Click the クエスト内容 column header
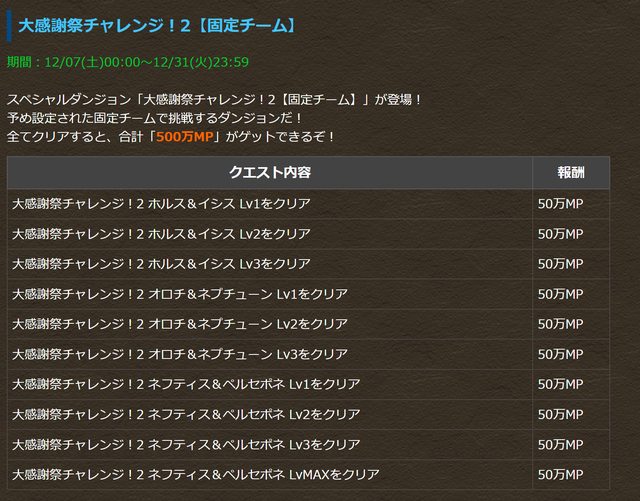Screen dimensions: 640x501 tap(270, 172)
